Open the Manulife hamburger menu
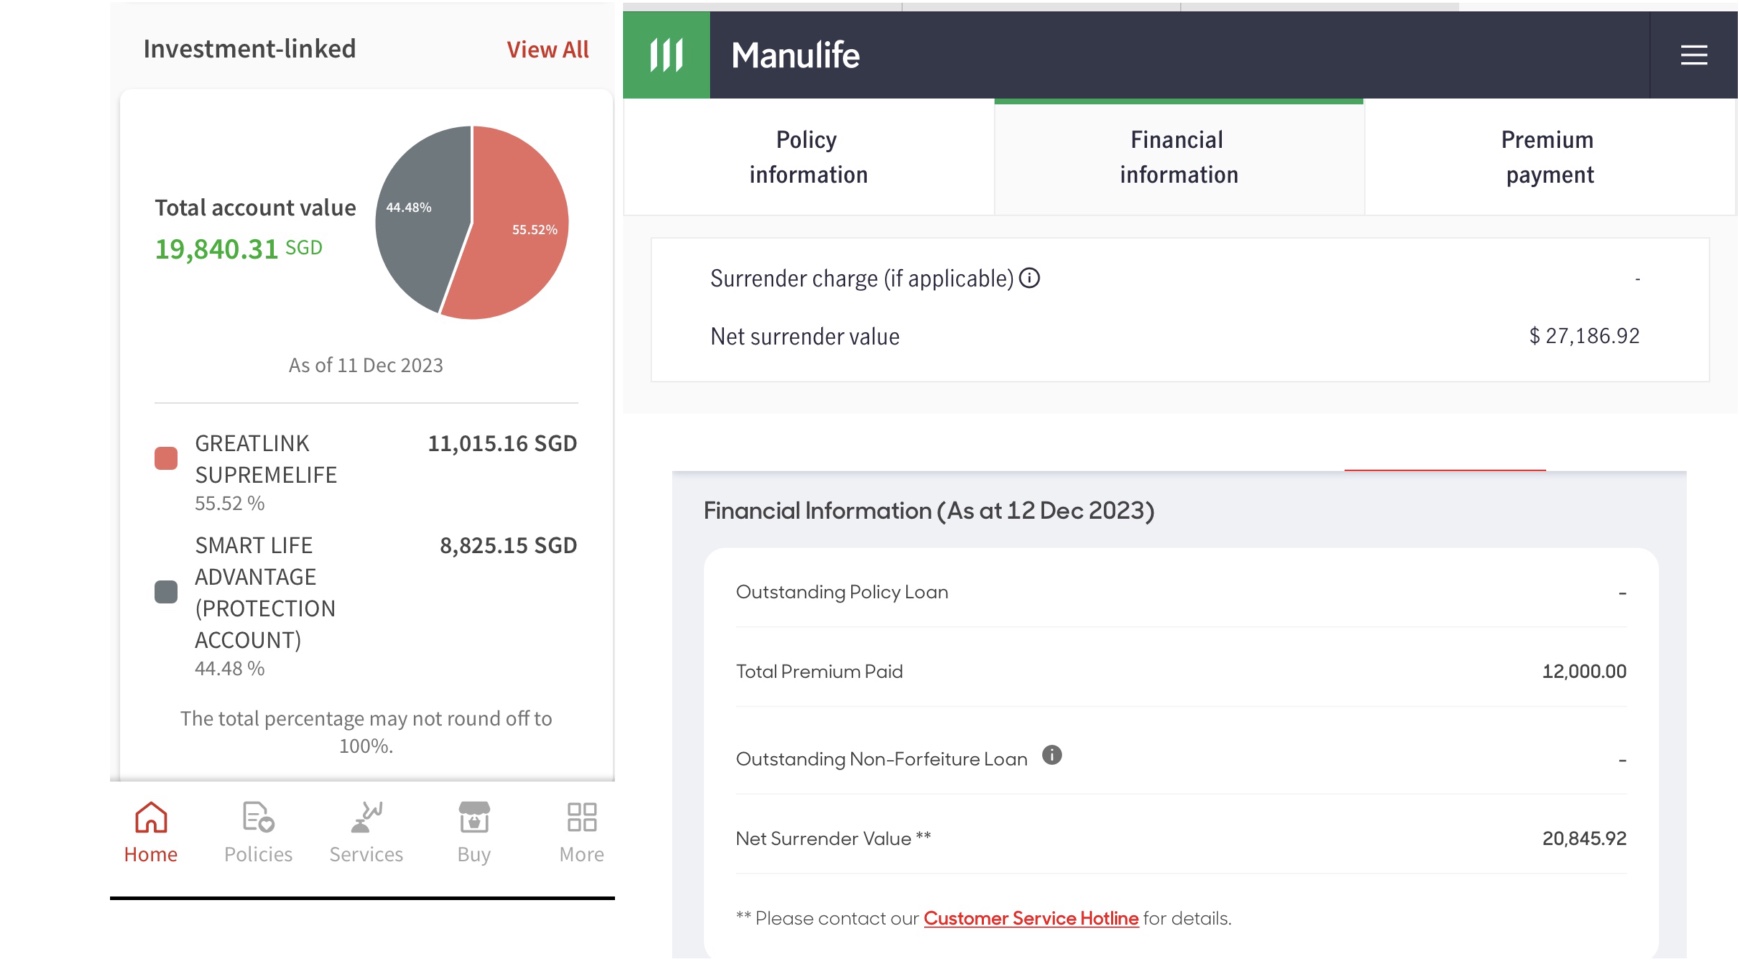This screenshot has height=973, width=1739. click(x=1693, y=55)
